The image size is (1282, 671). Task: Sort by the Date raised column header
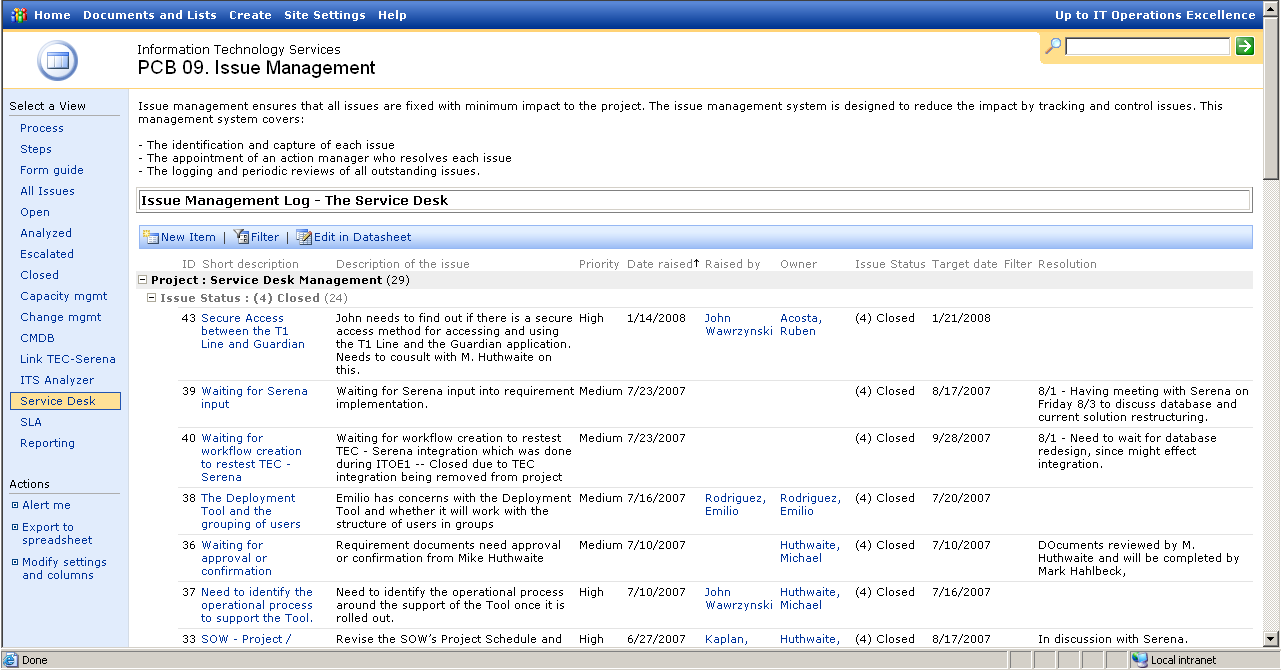click(x=660, y=264)
